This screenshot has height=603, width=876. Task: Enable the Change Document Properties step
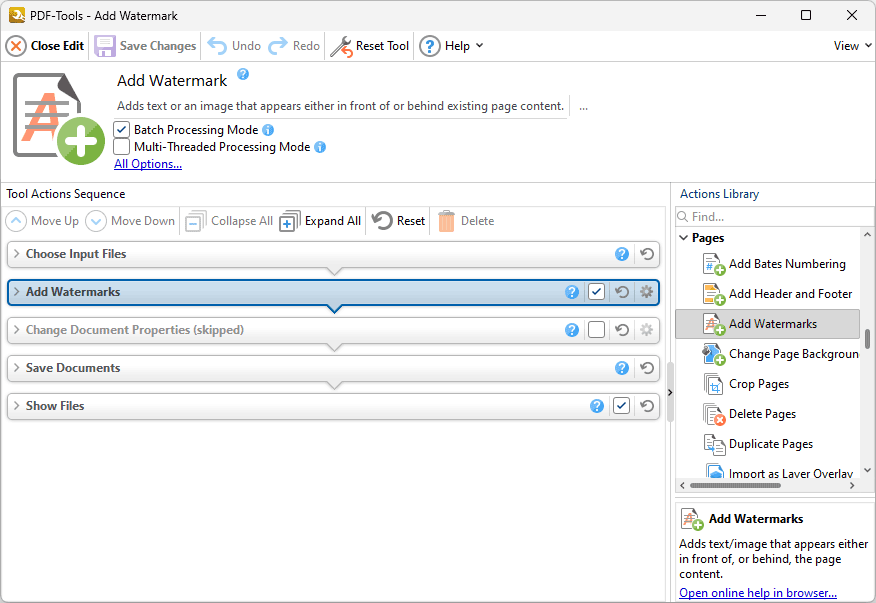point(597,330)
